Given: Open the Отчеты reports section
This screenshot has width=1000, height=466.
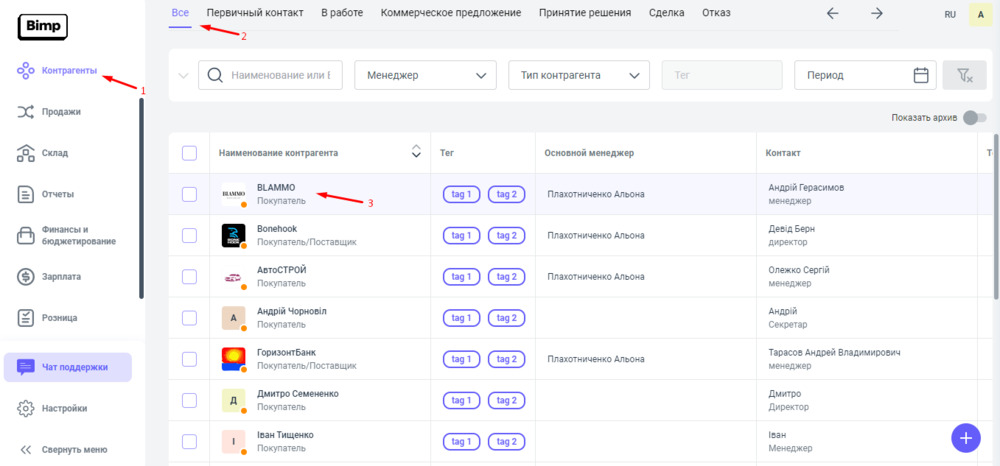Looking at the screenshot, I should 57,194.
